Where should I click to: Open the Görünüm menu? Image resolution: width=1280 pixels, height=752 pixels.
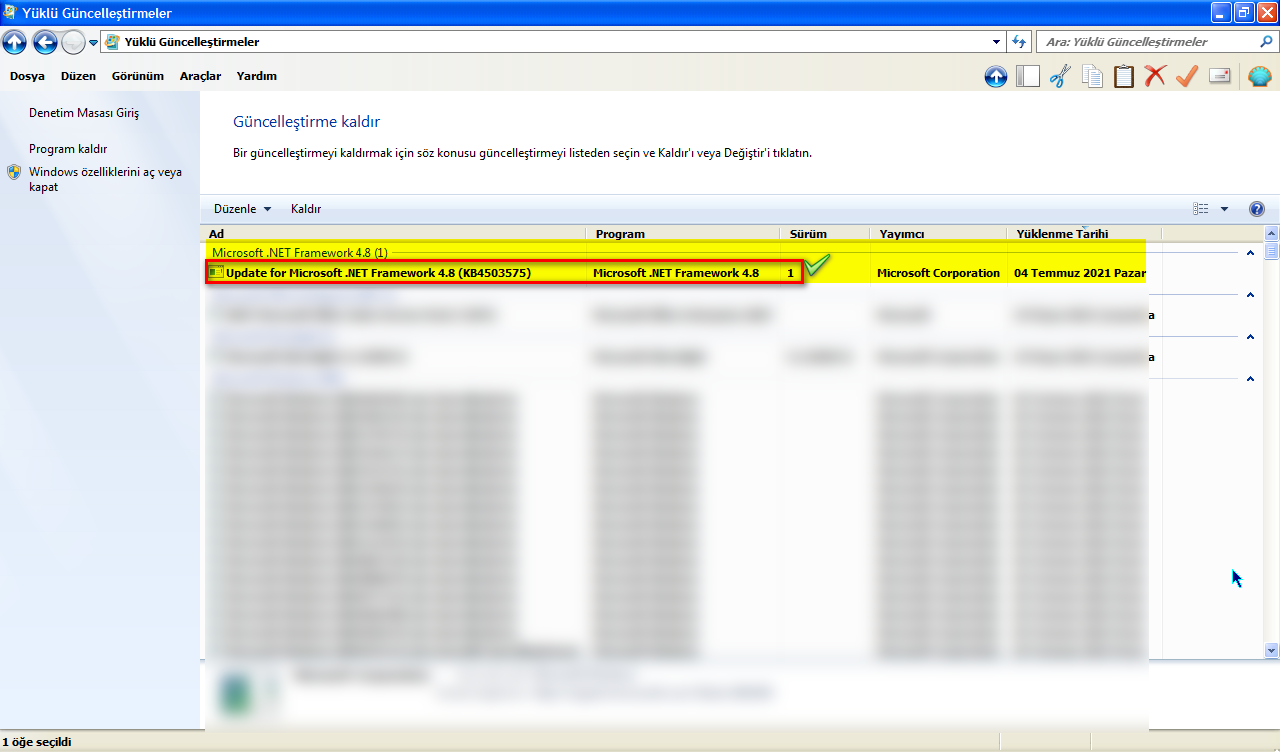[x=137, y=76]
